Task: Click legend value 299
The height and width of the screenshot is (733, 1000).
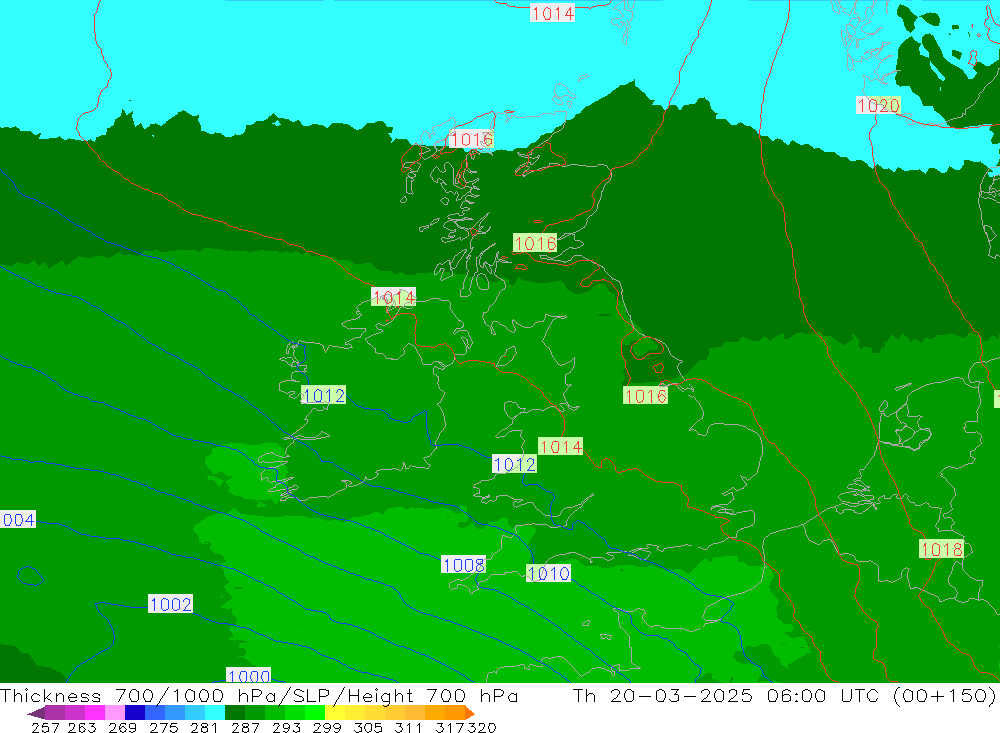Action: 327,727
